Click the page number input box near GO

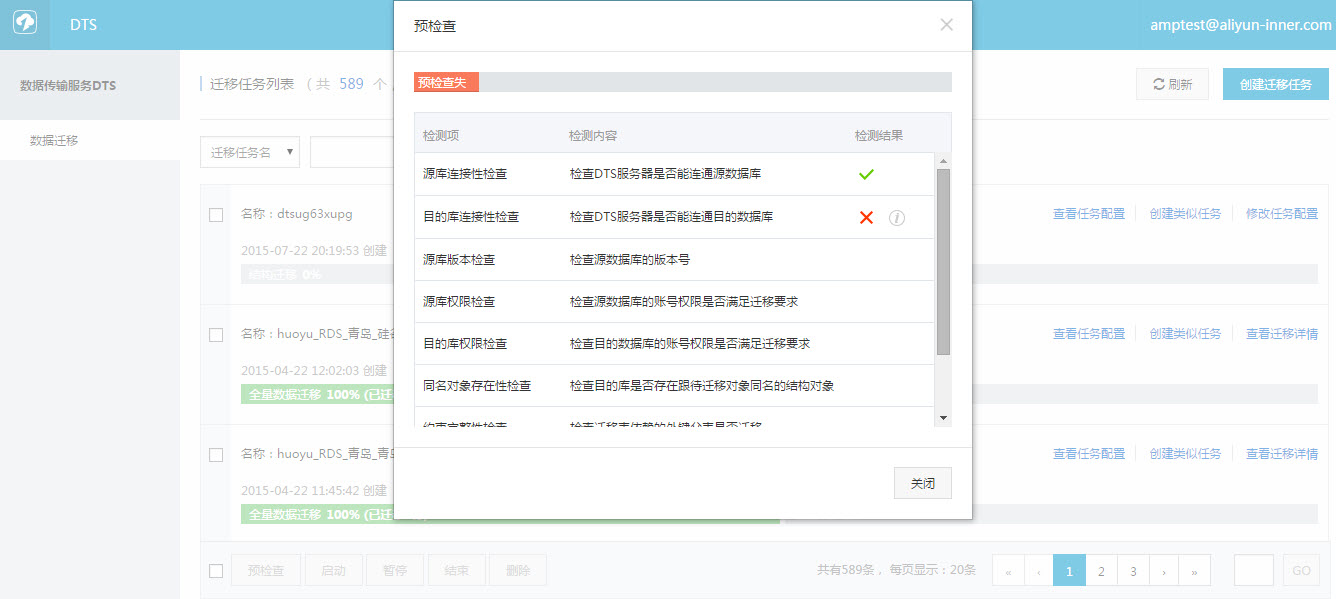[x=1253, y=571]
